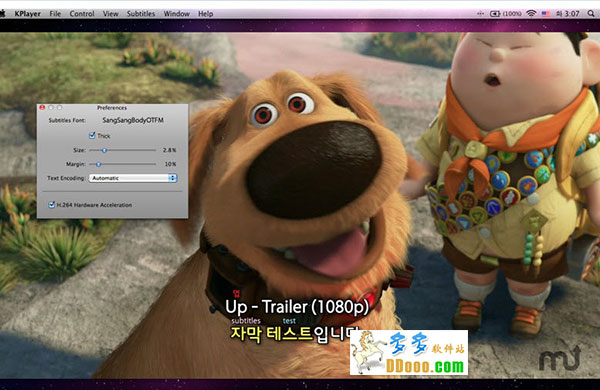Click the SangSangBodyOTFM subtitles font name
600x390 pixels.
coord(133,120)
